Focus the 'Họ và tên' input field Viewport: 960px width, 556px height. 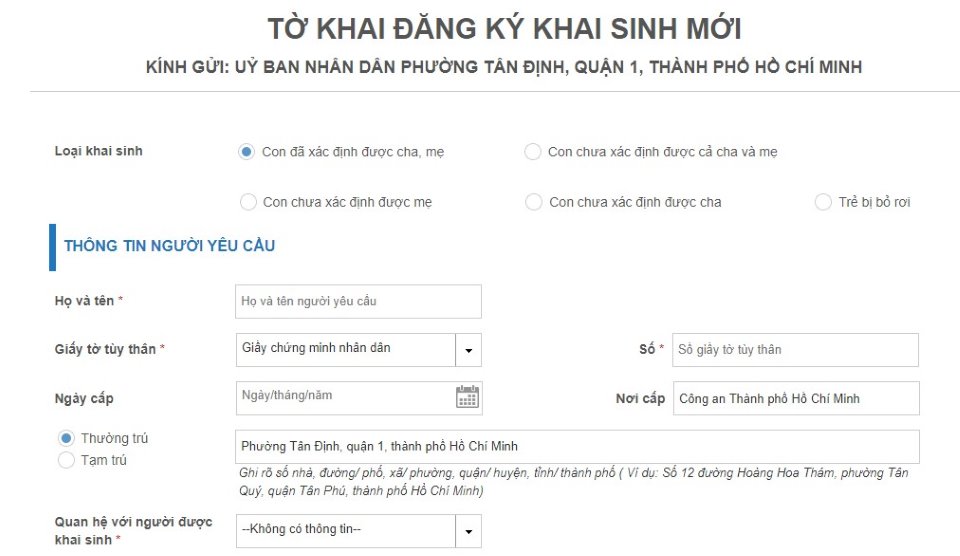pyautogui.click(x=358, y=301)
